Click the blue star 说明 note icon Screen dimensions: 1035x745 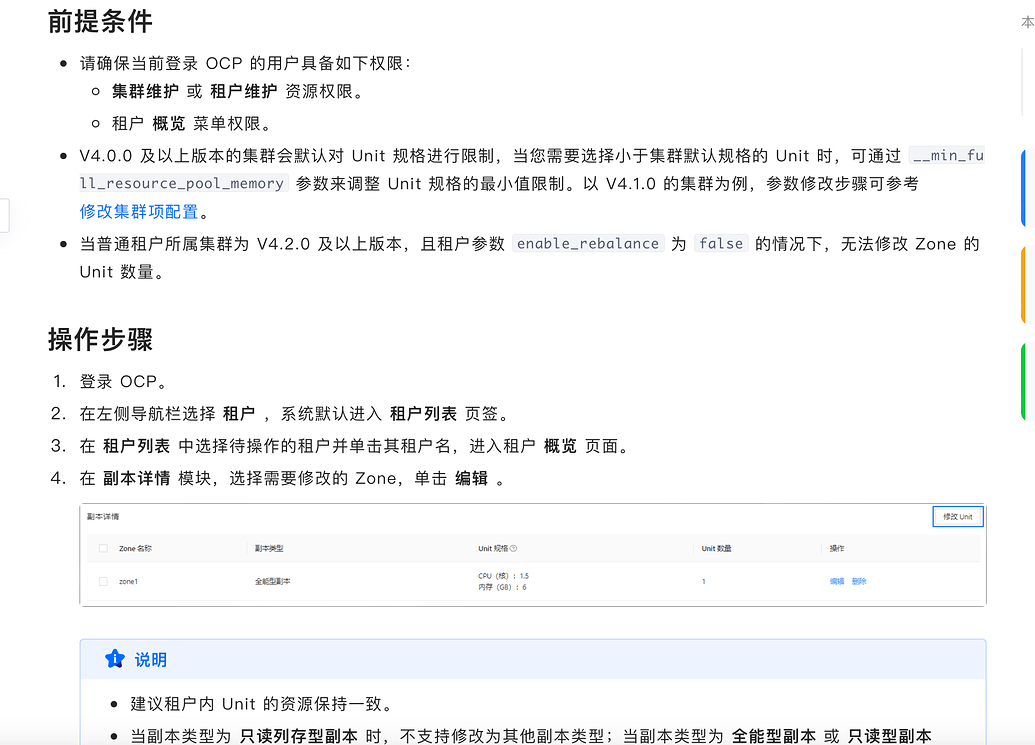pyautogui.click(x=116, y=658)
